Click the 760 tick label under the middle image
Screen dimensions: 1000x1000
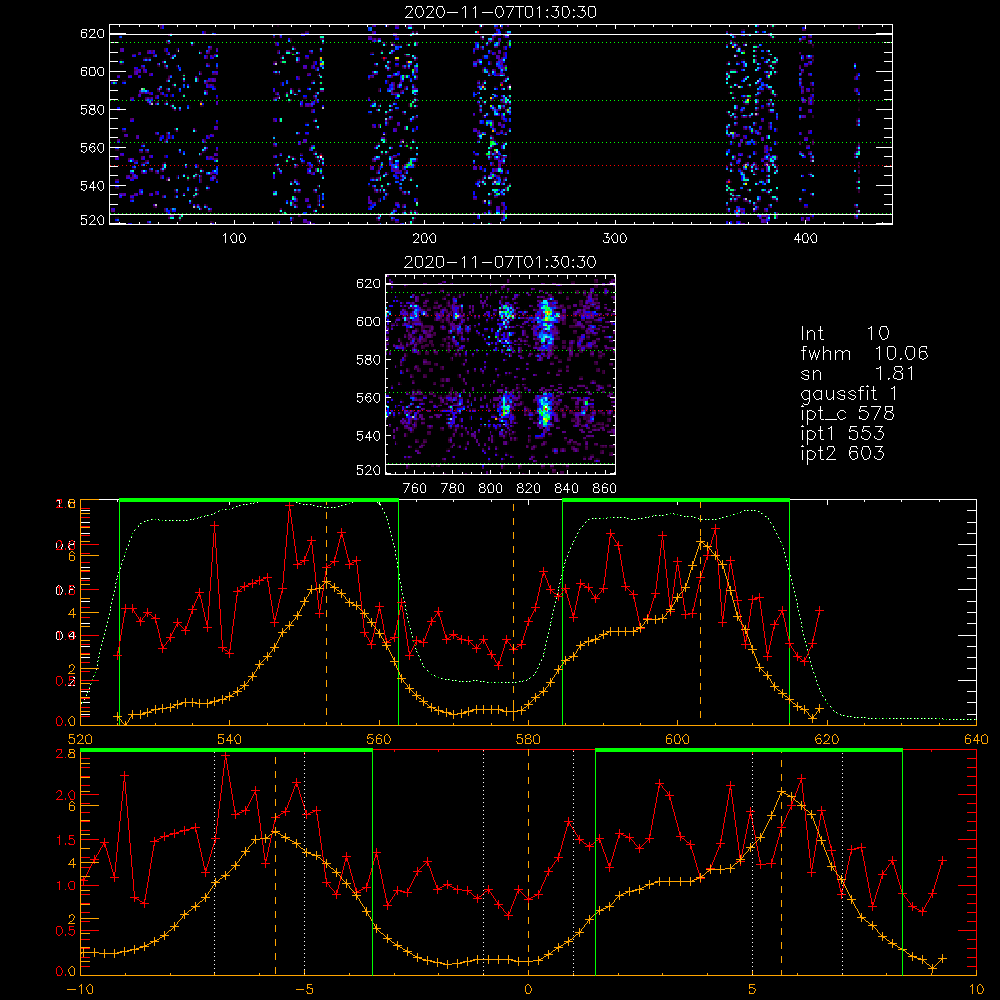[x=415, y=489]
